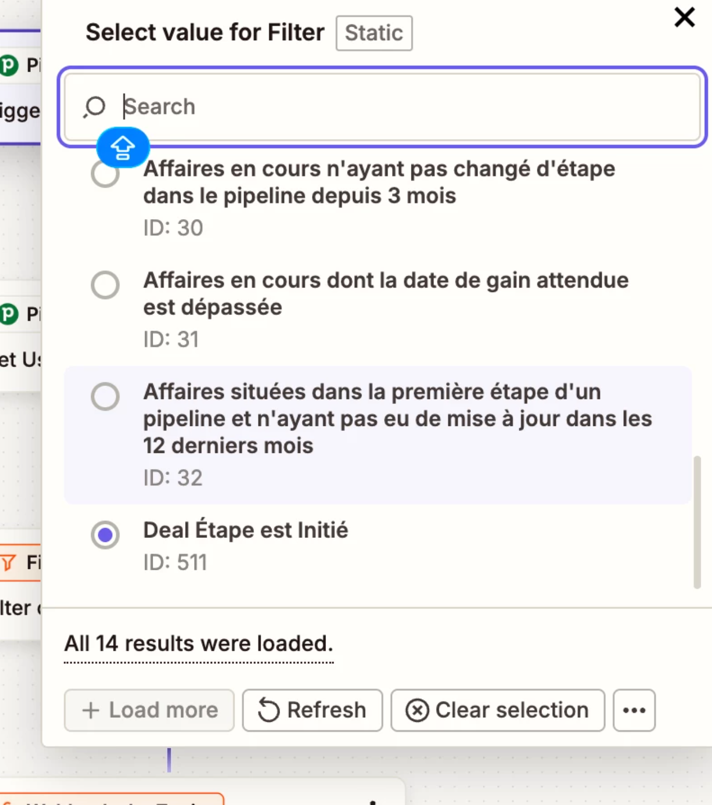The width and height of the screenshot is (712, 805).
Task: Select radio for filter ID: 32
Action: (105, 396)
